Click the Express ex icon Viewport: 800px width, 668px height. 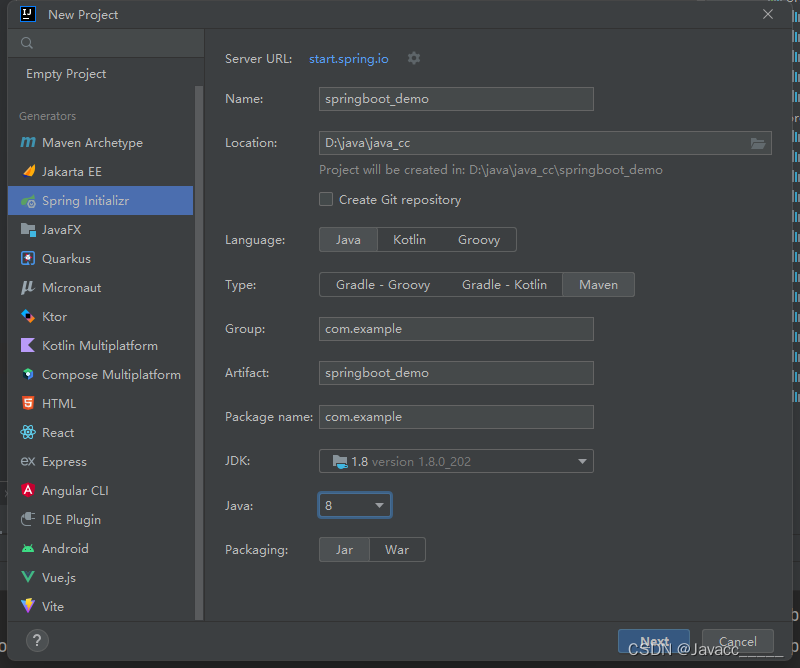28,461
